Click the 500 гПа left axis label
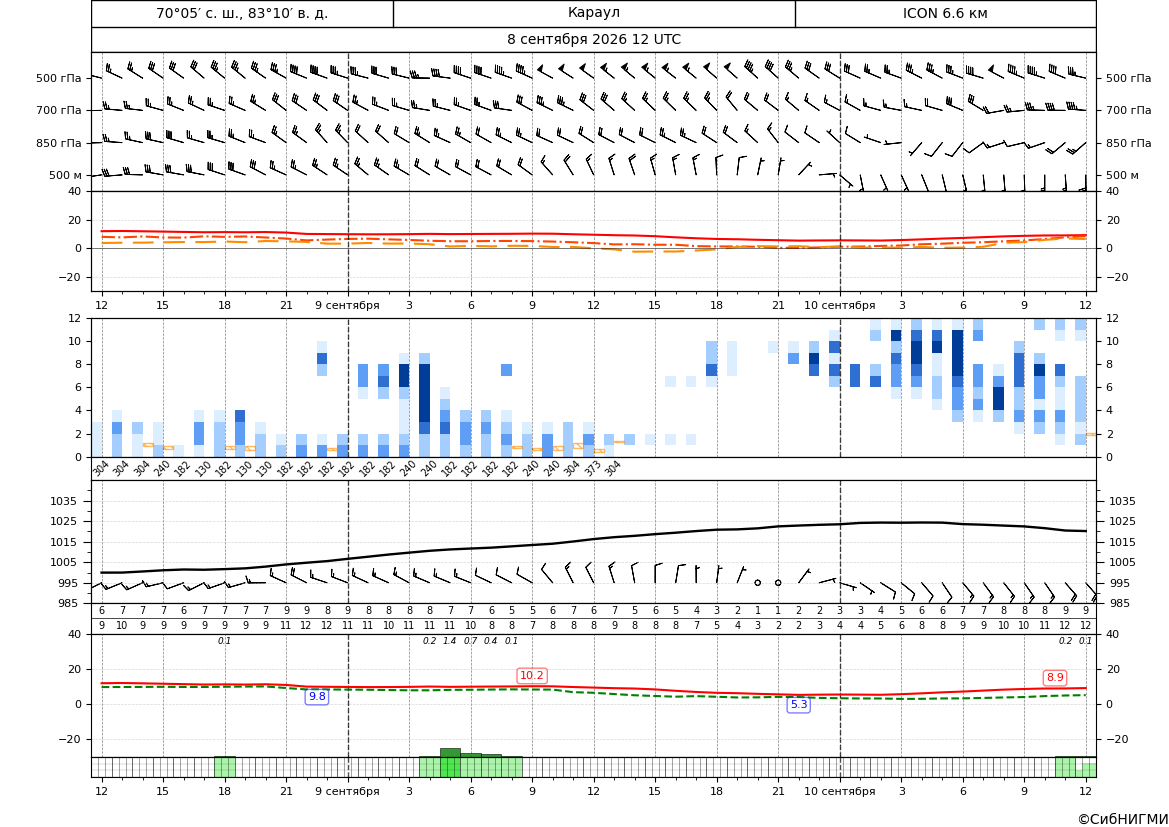This screenshot has width=1169, height=827. click(x=58, y=78)
